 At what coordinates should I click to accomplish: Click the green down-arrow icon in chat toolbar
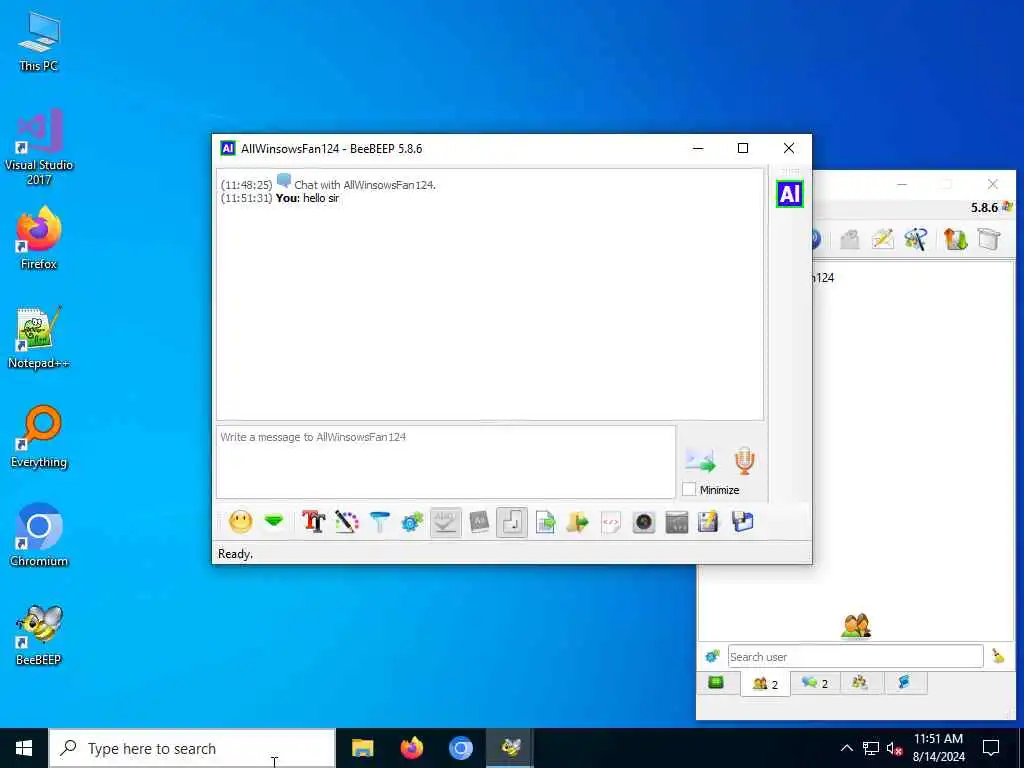click(274, 521)
